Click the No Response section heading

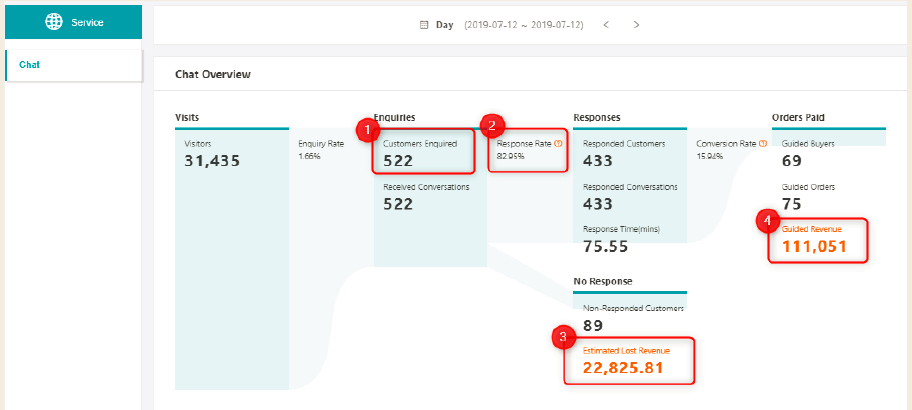click(x=603, y=281)
